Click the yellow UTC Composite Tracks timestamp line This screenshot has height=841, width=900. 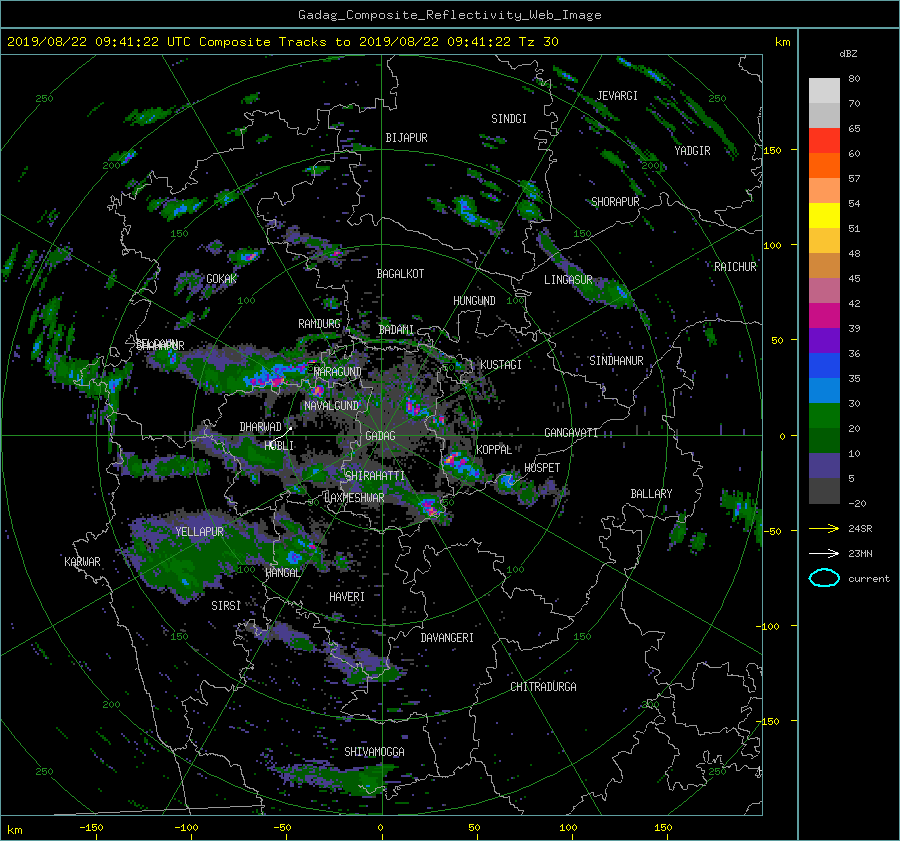282,41
